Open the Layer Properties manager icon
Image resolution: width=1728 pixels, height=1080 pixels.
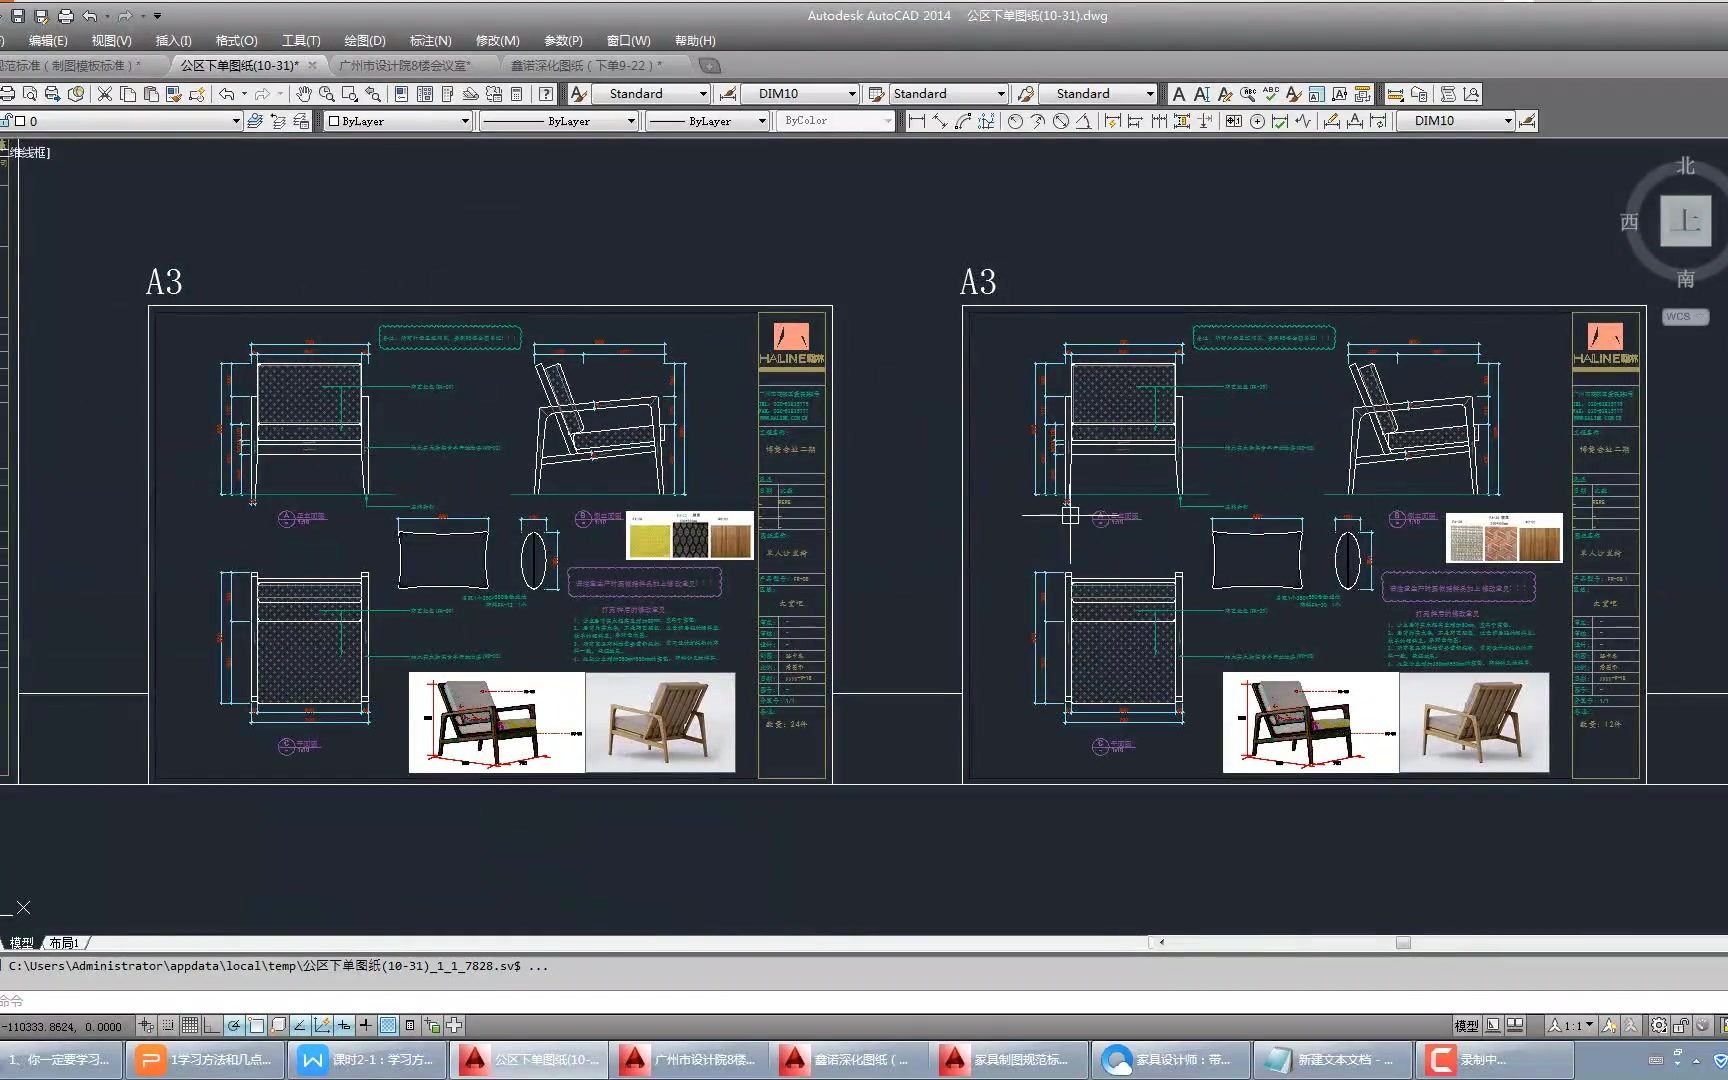coord(255,121)
